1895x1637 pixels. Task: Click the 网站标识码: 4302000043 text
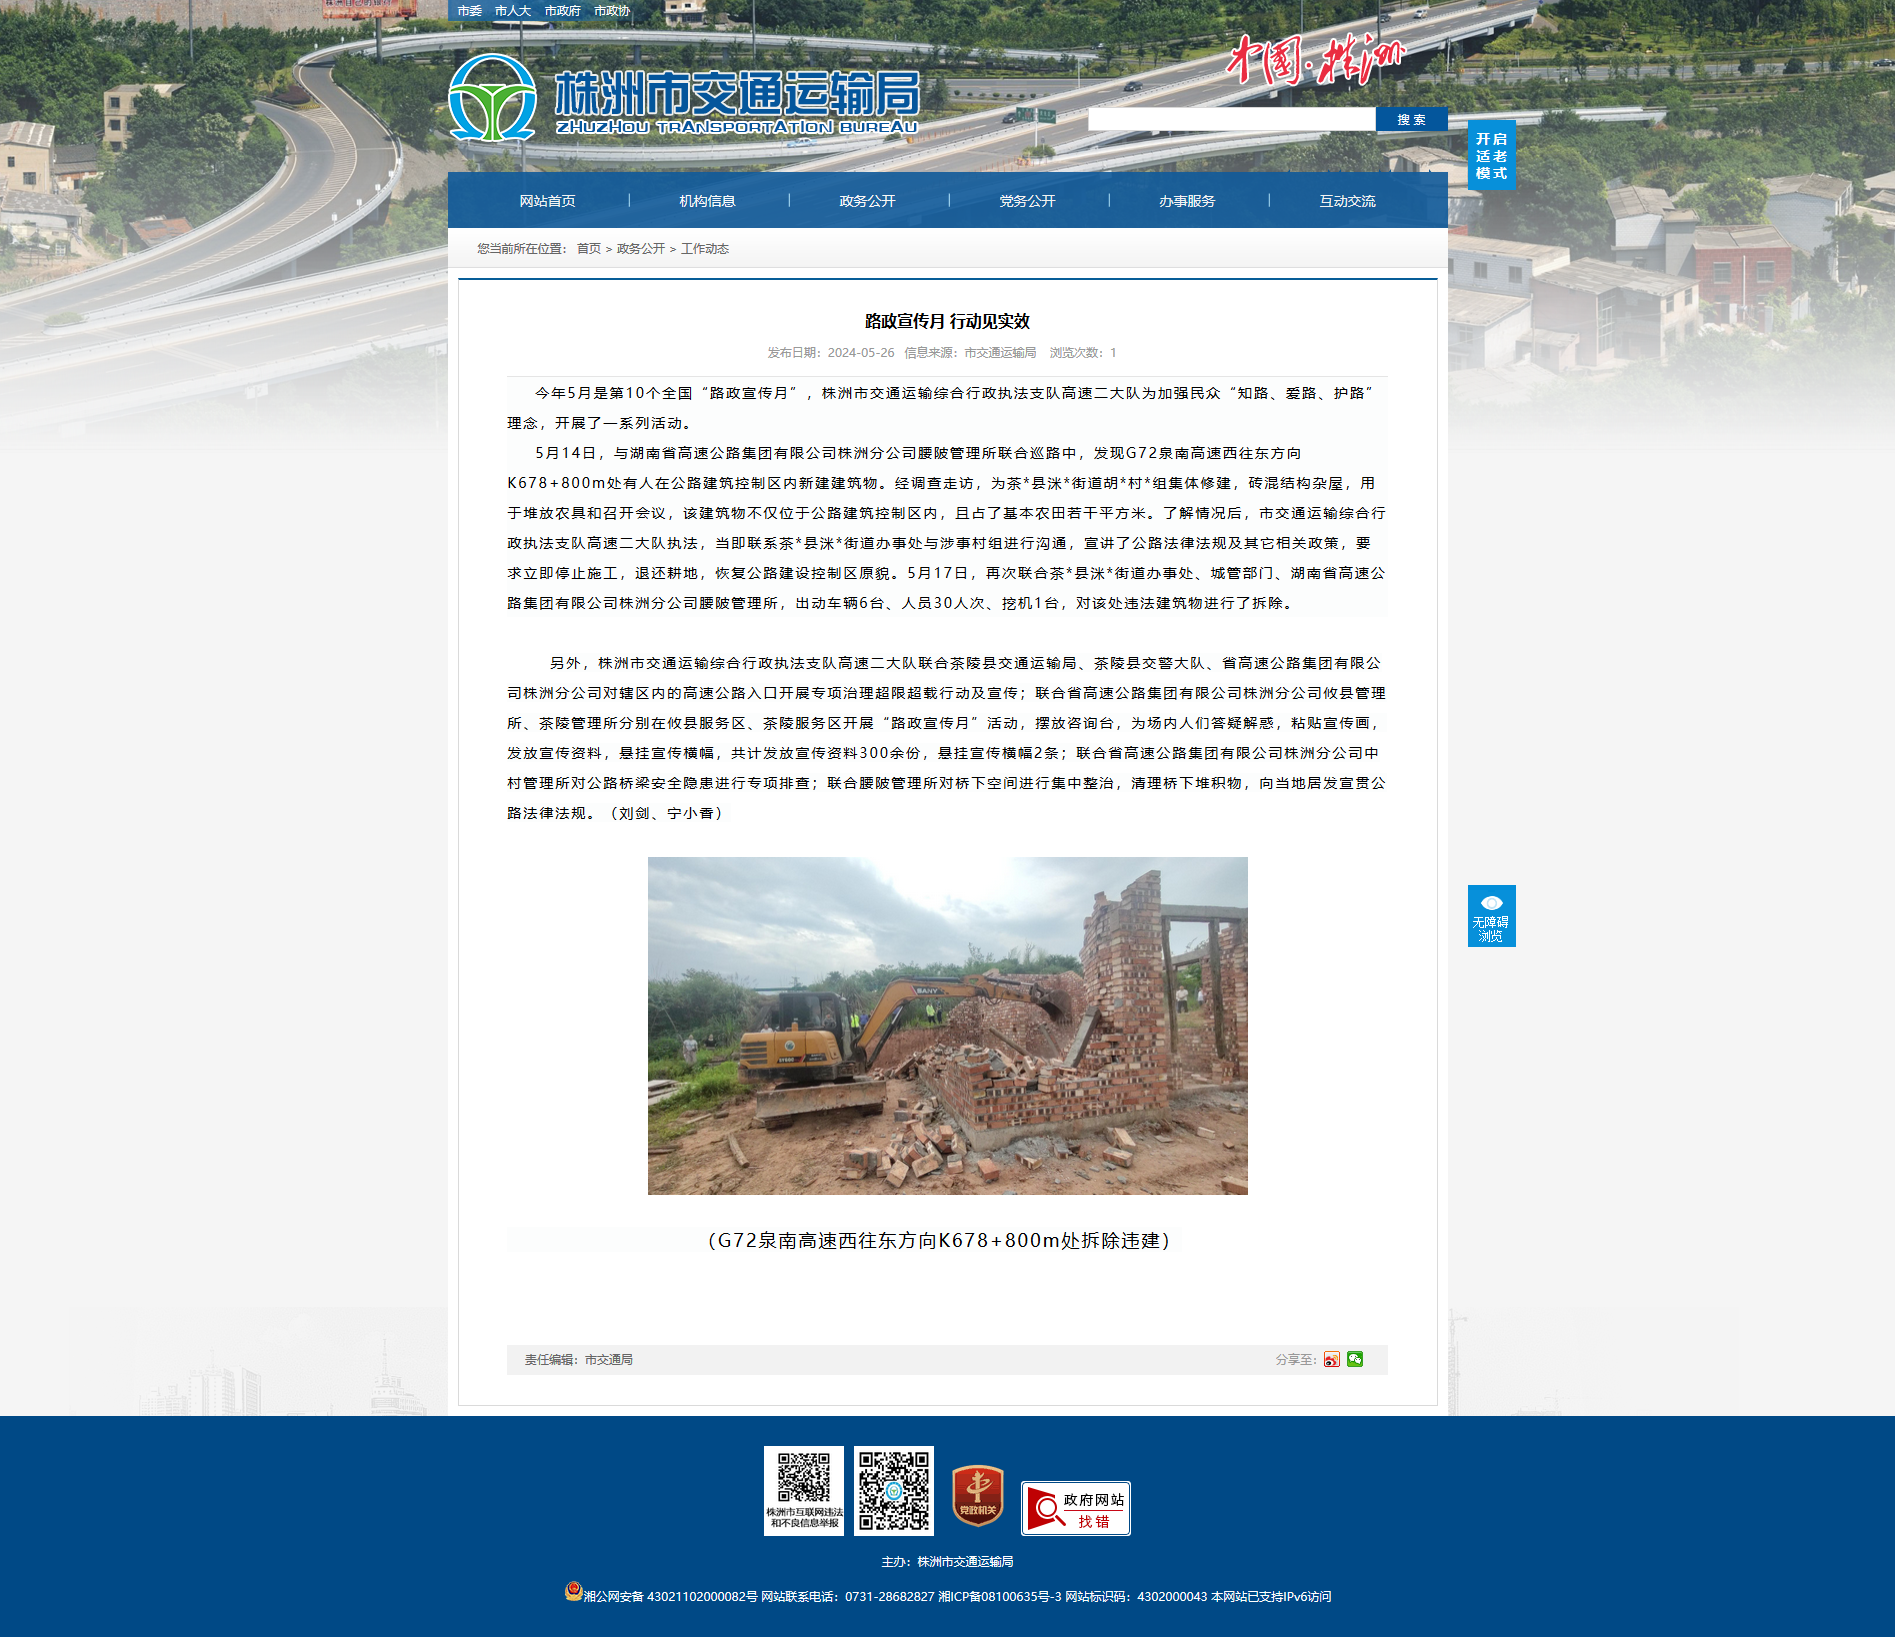tap(1136, 1597)
